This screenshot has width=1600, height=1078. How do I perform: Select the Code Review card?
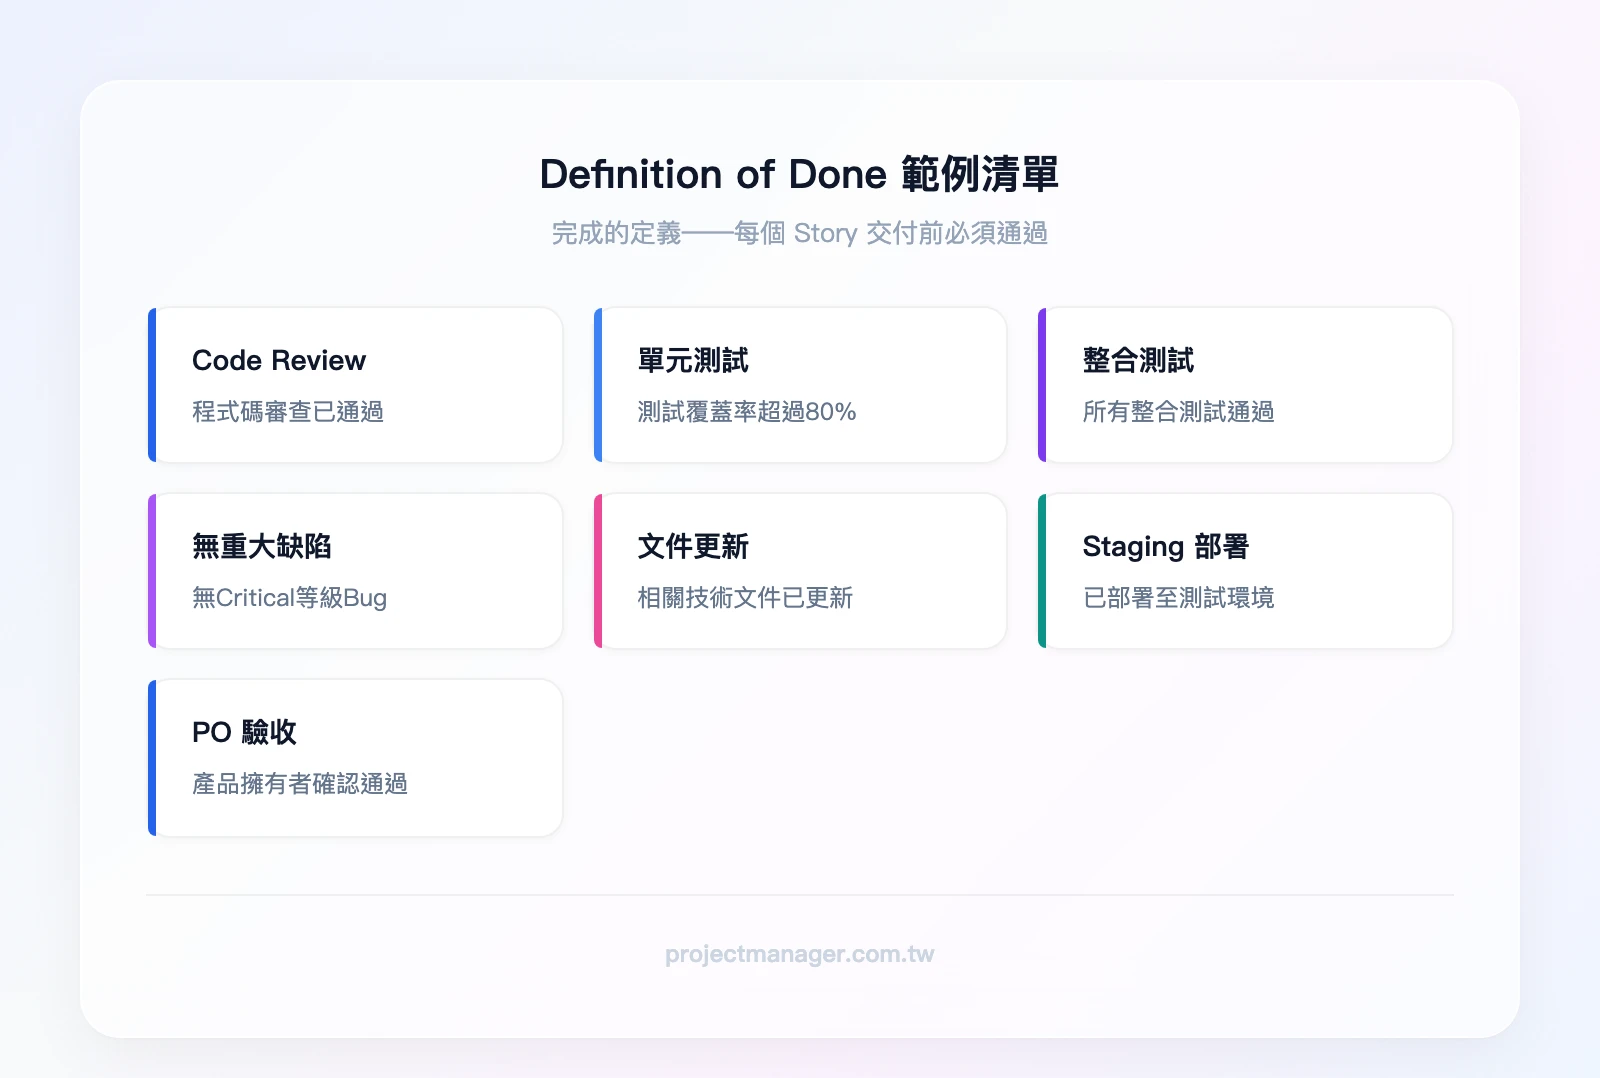[355, 385]
